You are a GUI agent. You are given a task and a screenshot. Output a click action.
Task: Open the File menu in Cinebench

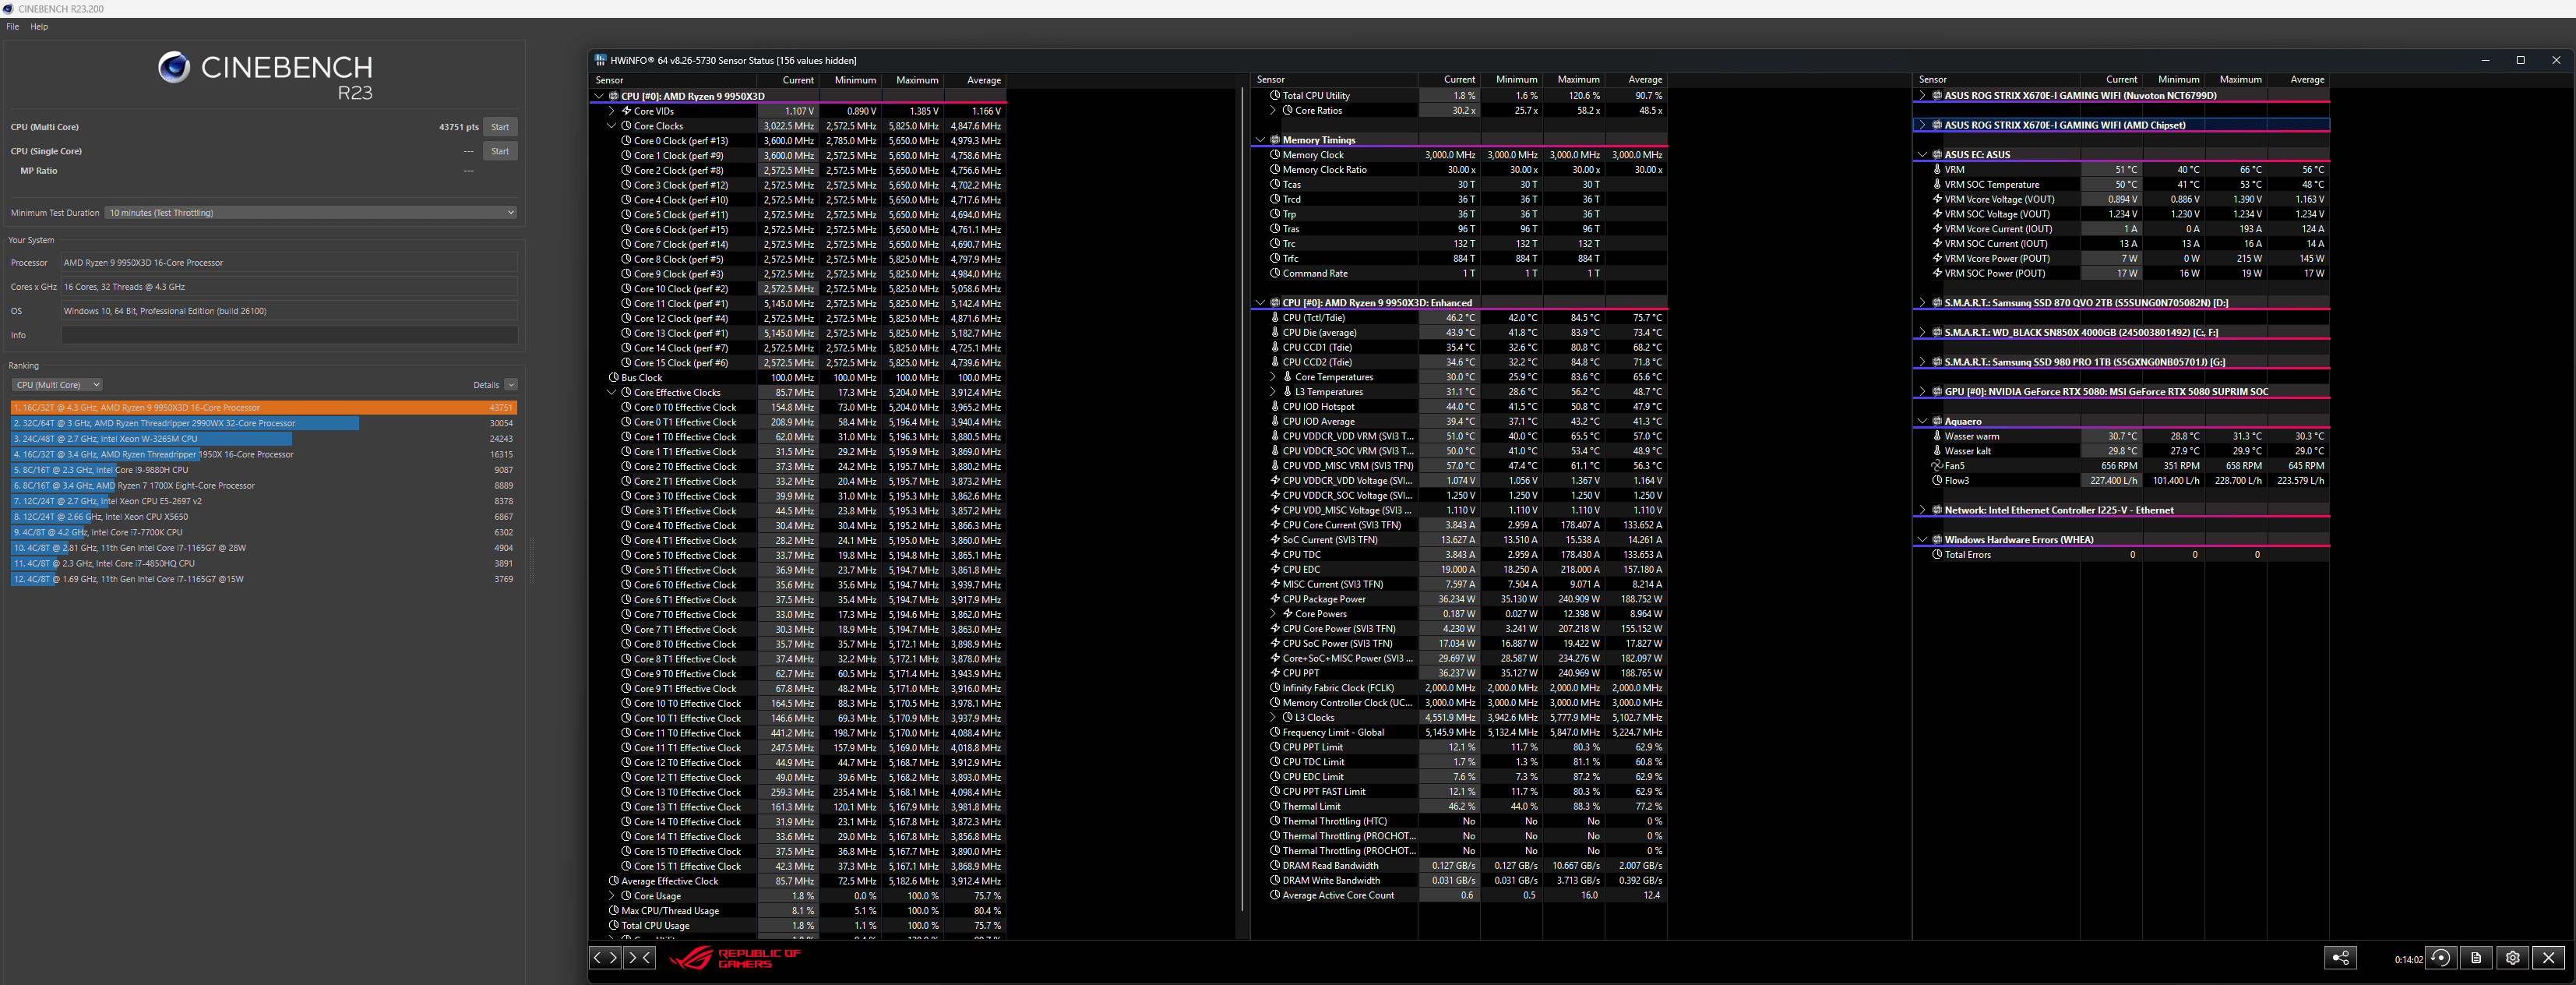(13, 27)
